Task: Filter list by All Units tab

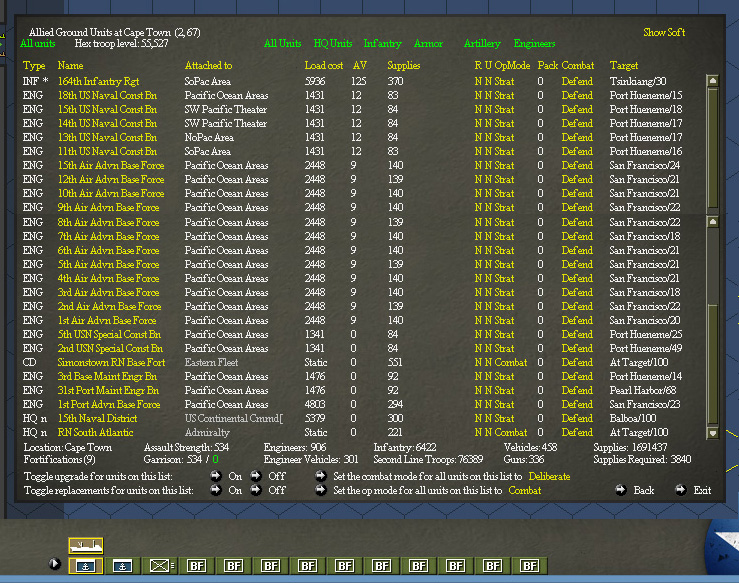Action: [282, 43]
